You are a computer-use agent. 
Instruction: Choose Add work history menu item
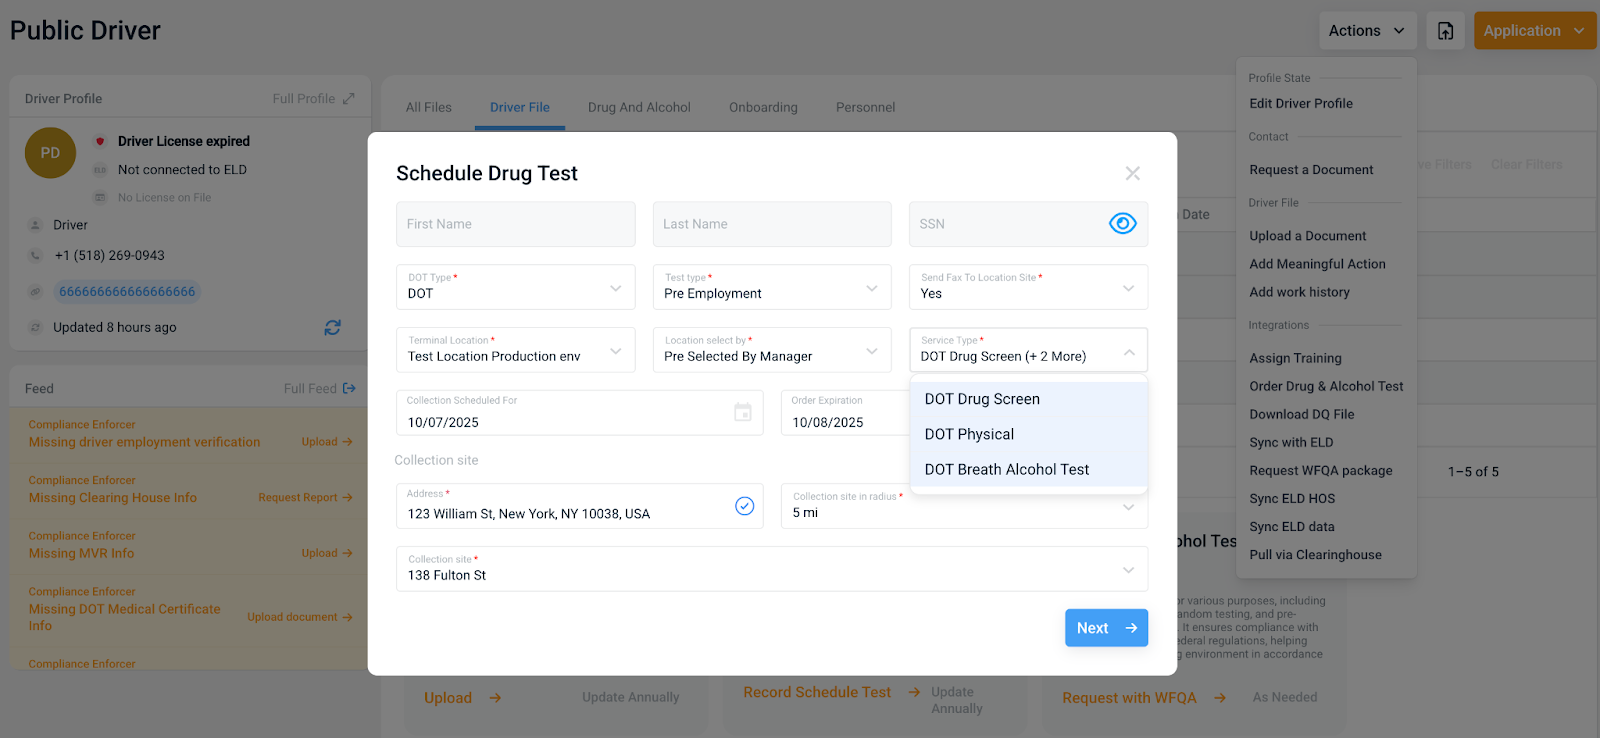[1299, 292]
